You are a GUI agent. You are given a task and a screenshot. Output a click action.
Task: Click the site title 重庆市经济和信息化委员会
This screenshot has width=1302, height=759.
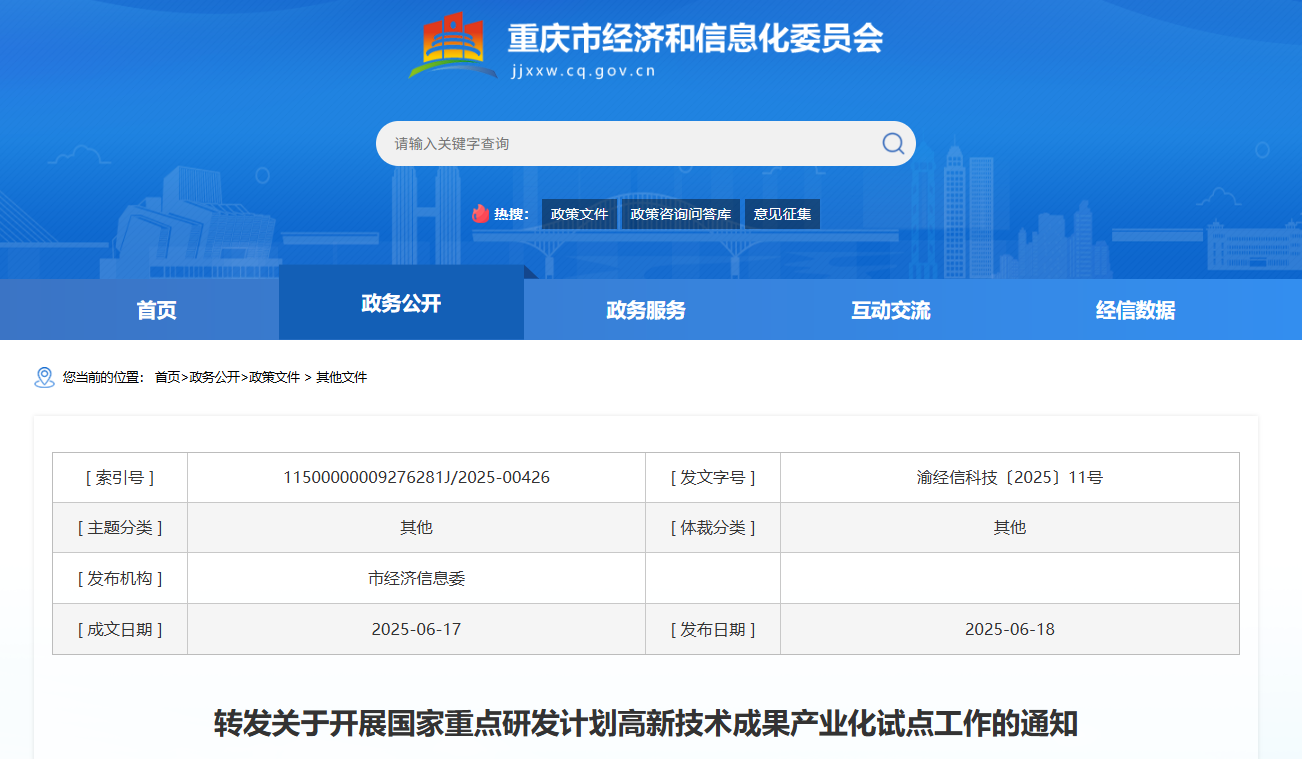(695, 38)
